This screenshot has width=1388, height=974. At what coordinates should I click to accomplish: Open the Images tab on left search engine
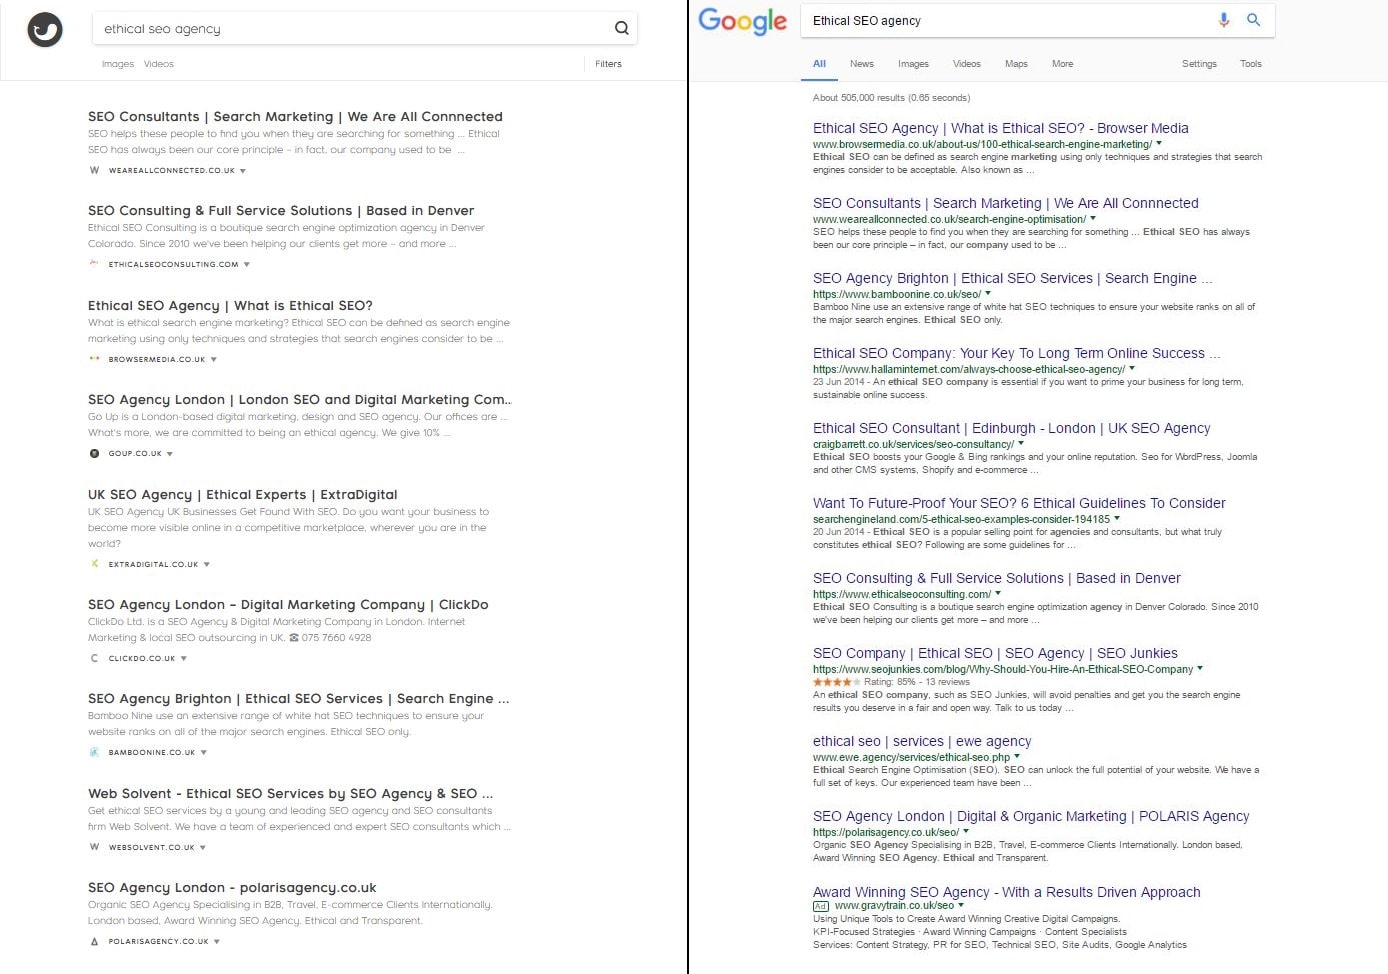click(x=118, y=64)
